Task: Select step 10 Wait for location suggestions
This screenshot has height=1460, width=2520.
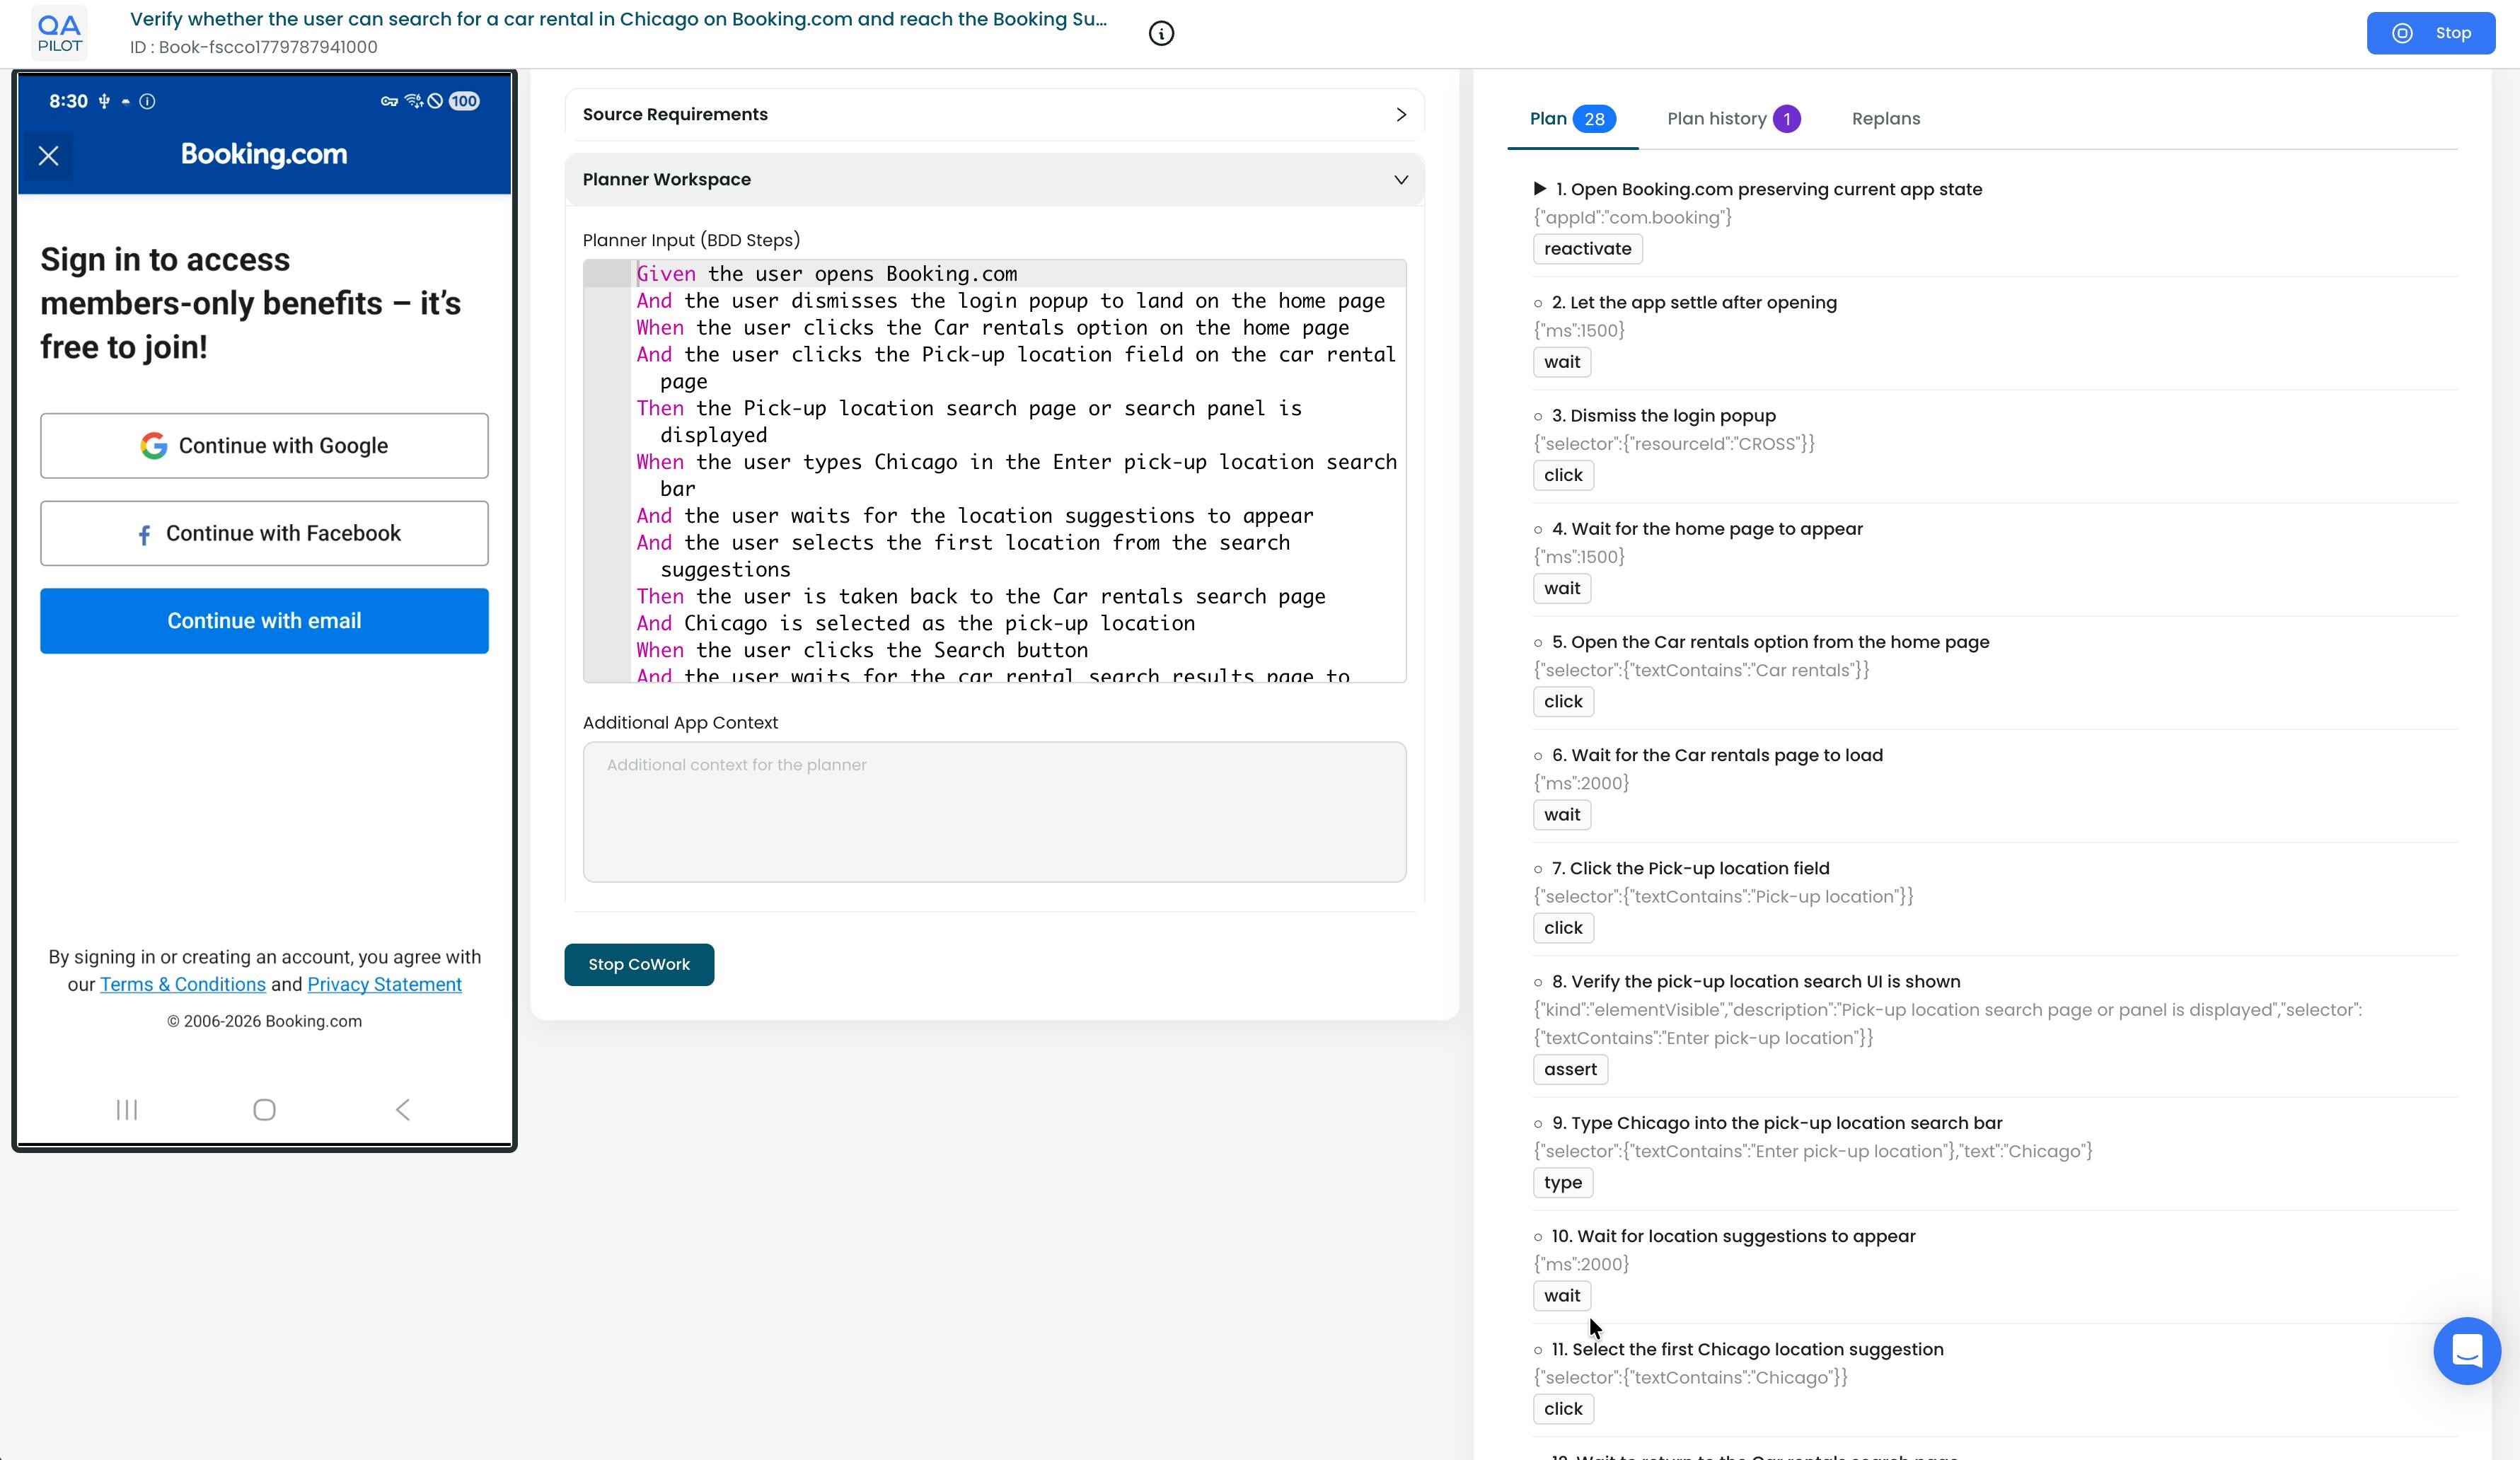Action: 1733,1236
